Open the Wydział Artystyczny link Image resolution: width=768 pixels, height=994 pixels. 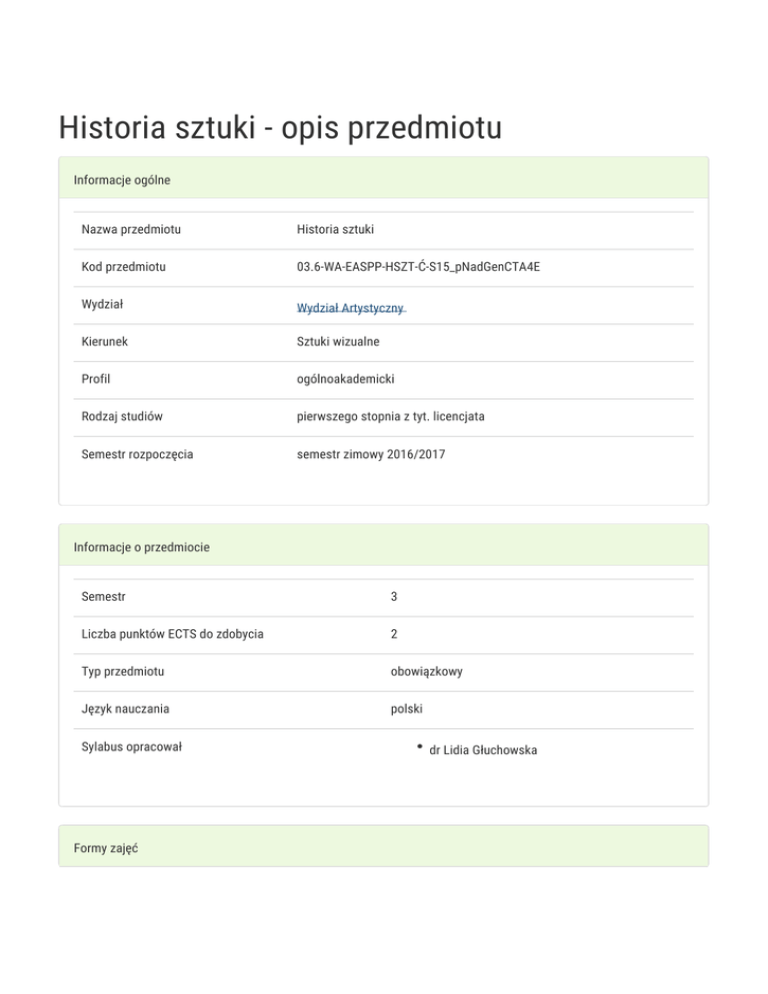pos(351,308)
